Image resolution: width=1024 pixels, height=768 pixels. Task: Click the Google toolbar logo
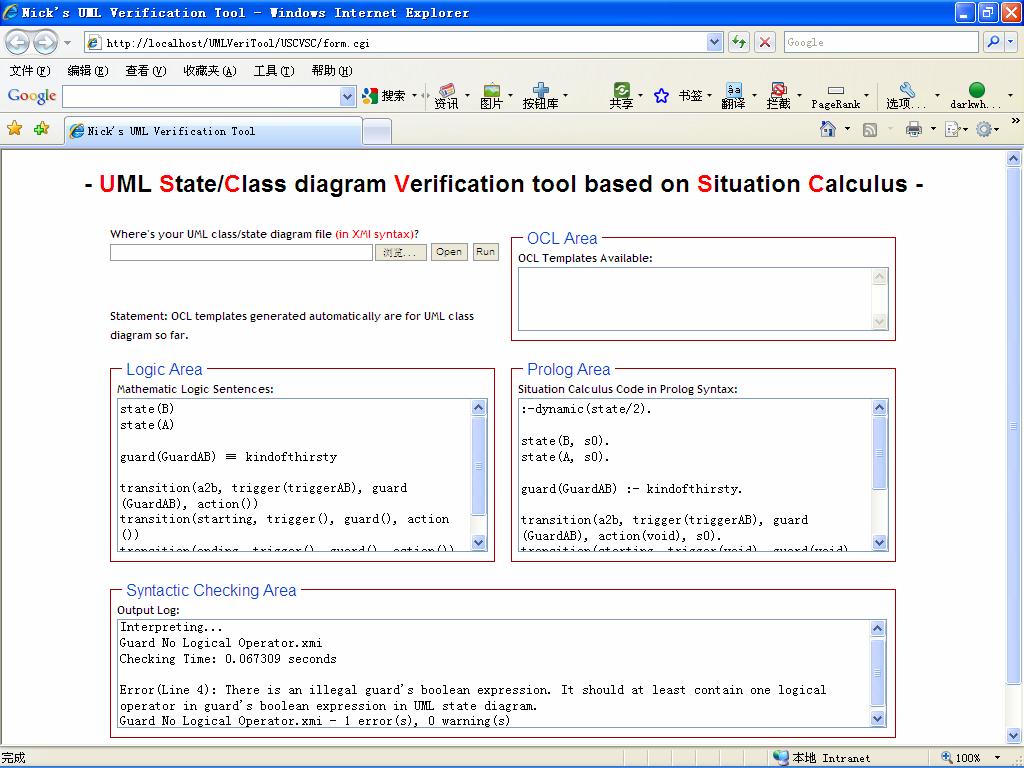click(x=31, y=96)
